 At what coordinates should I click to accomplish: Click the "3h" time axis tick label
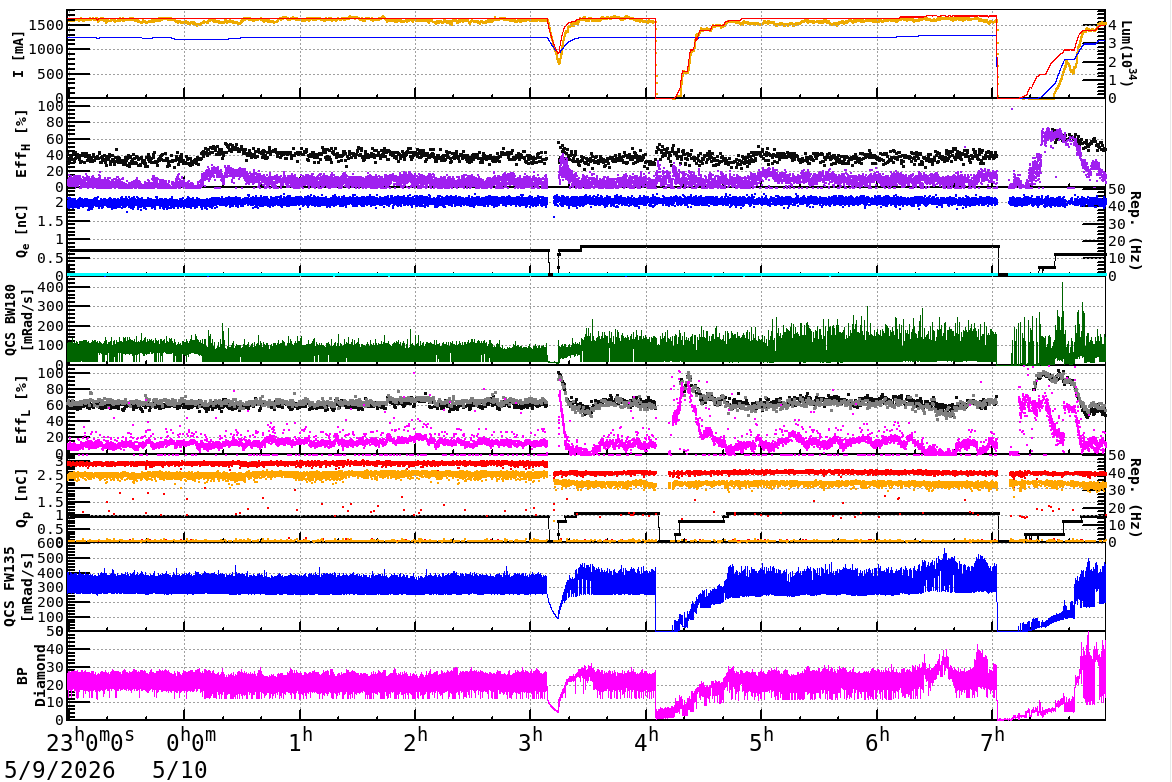pyautogui.click(x=531, y=741)
